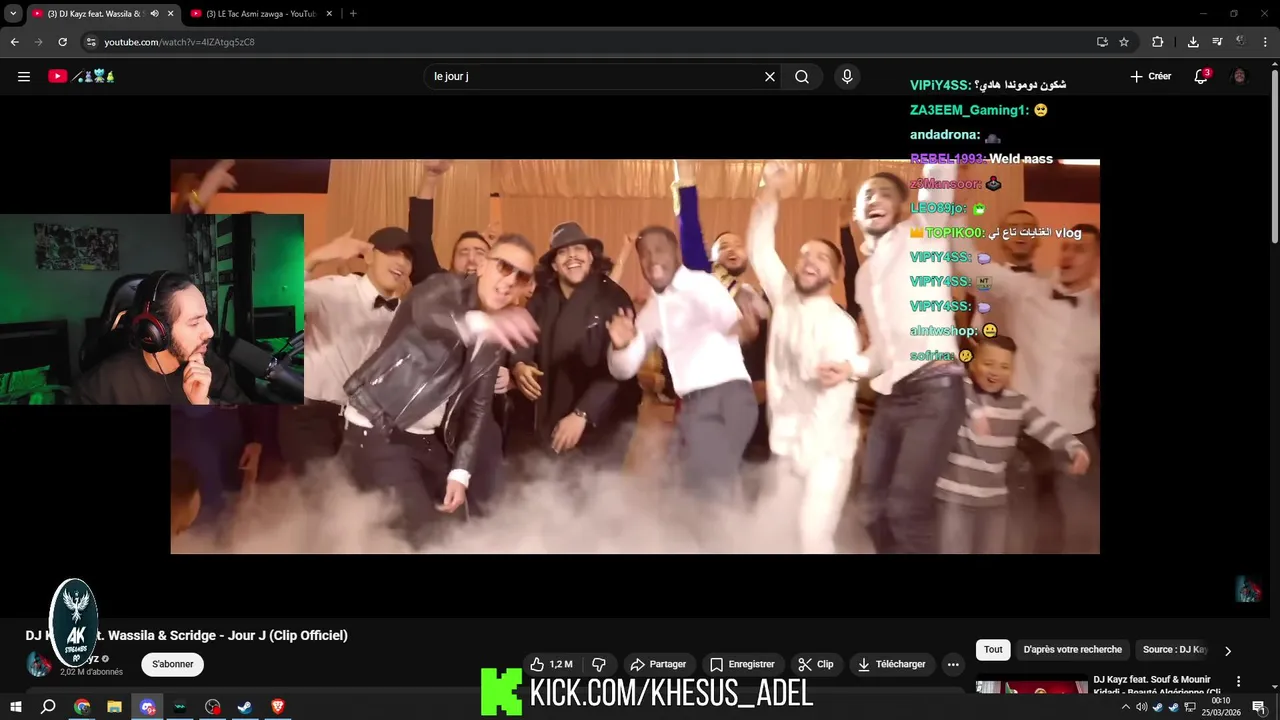Share the video via Partager

tap(658, 664)
